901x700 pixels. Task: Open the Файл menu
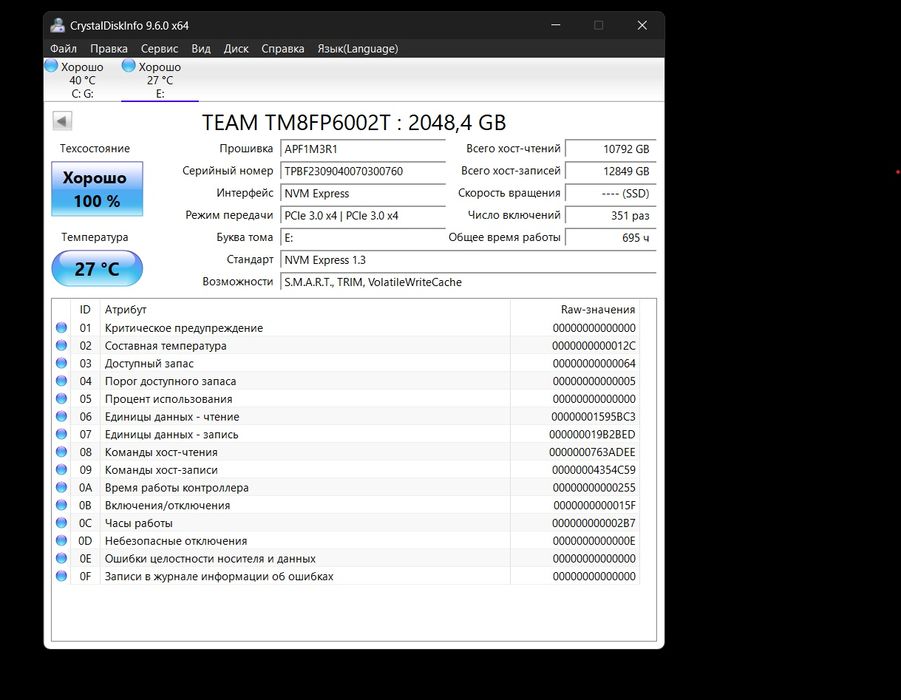pyautogui.click(x=63, y=49)
